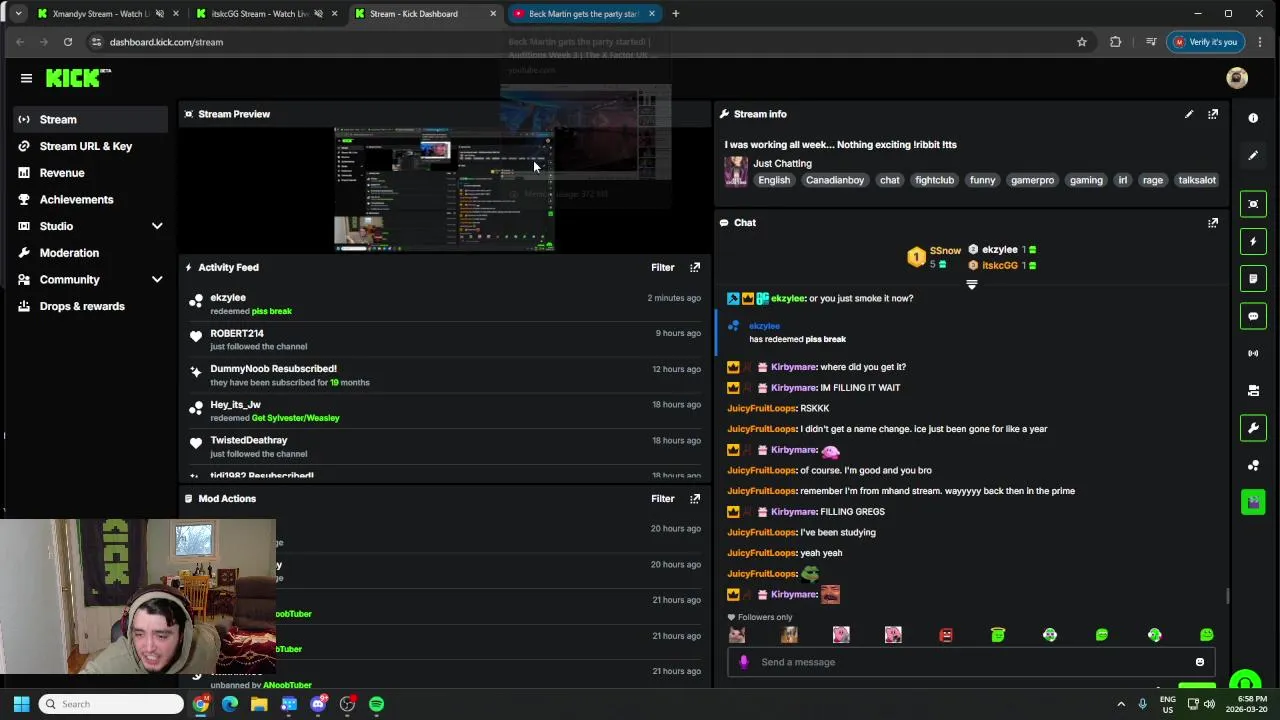This screenshot has height=720, width=1280.
Task: Pop out the Stream info panel
Action: (1213, 114)
